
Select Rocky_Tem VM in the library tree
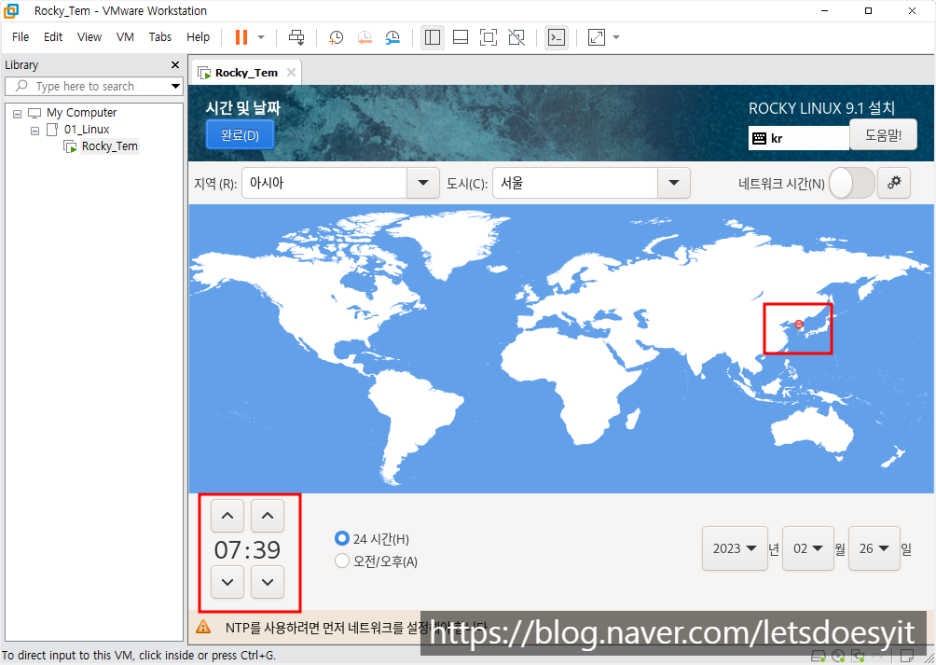[x=110, y=146]
